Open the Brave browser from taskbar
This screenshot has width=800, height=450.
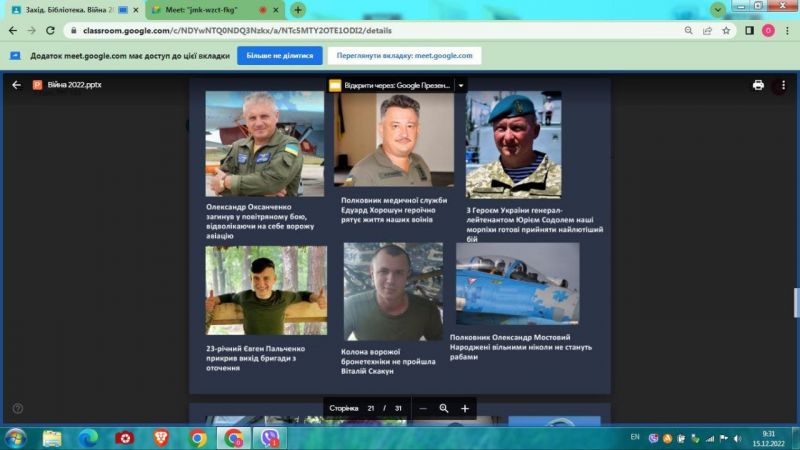tap(161, 438)
